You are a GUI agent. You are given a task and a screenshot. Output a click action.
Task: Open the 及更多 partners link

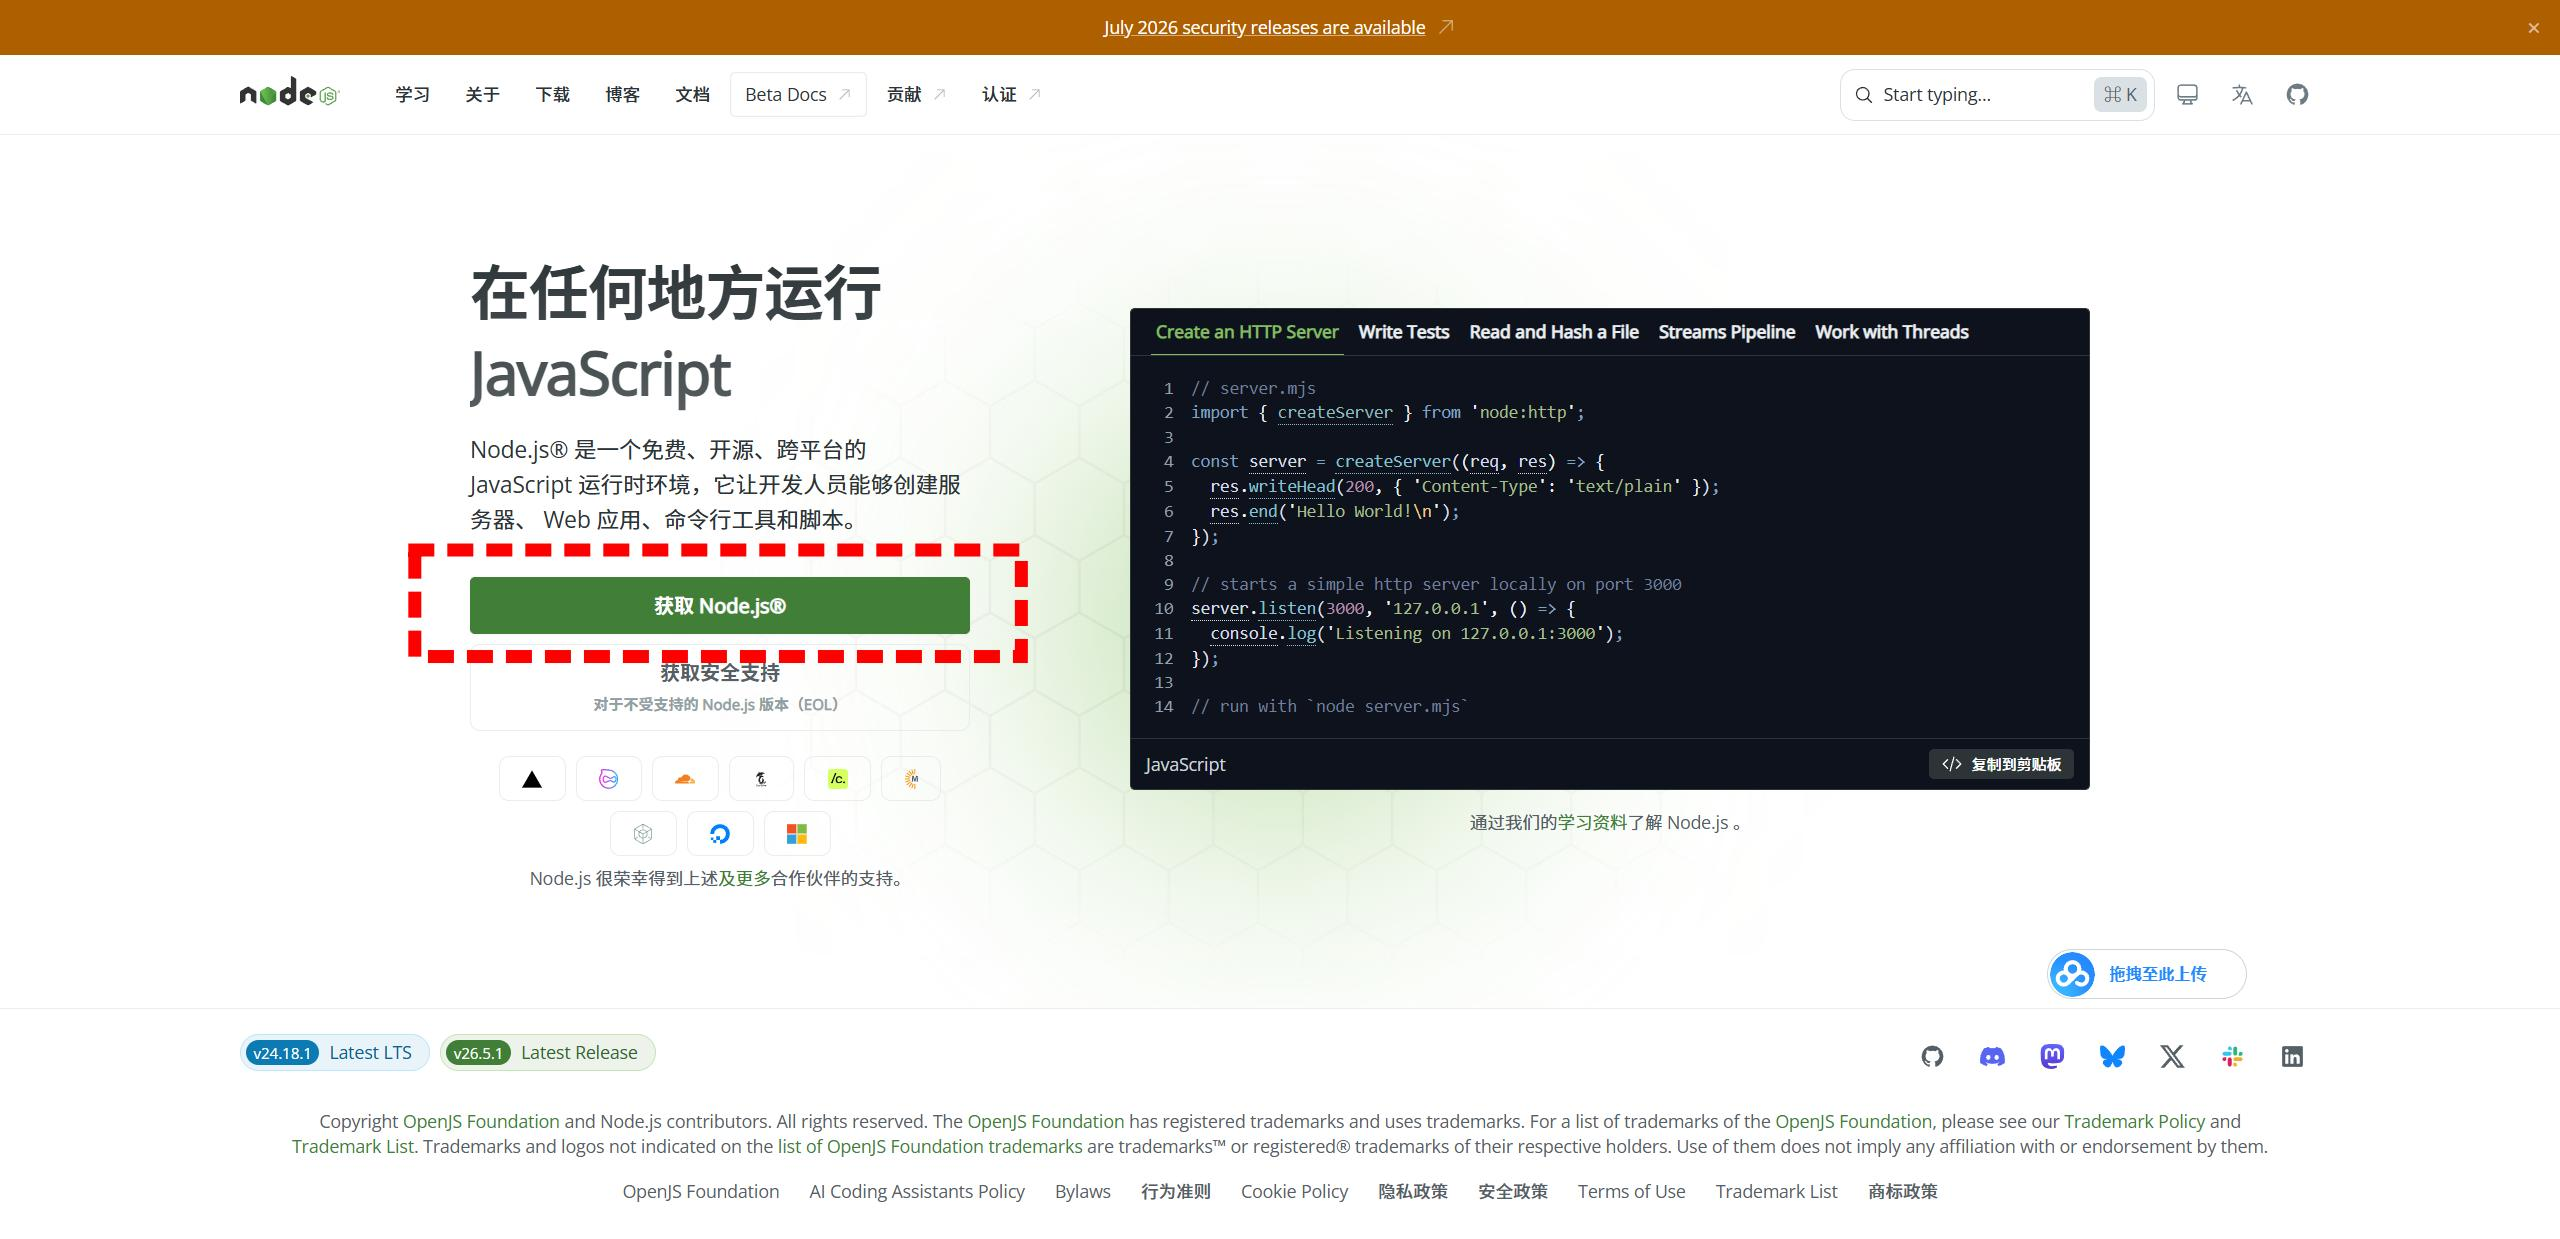(745, 878)
